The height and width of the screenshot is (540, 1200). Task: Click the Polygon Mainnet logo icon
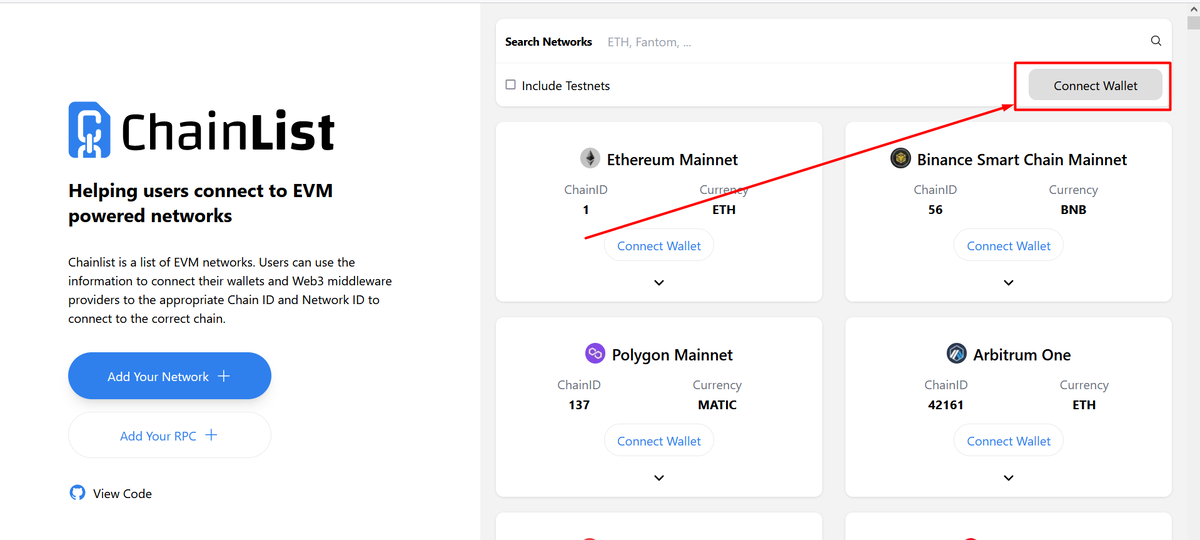pyautogui.click(x=595, y=354)
